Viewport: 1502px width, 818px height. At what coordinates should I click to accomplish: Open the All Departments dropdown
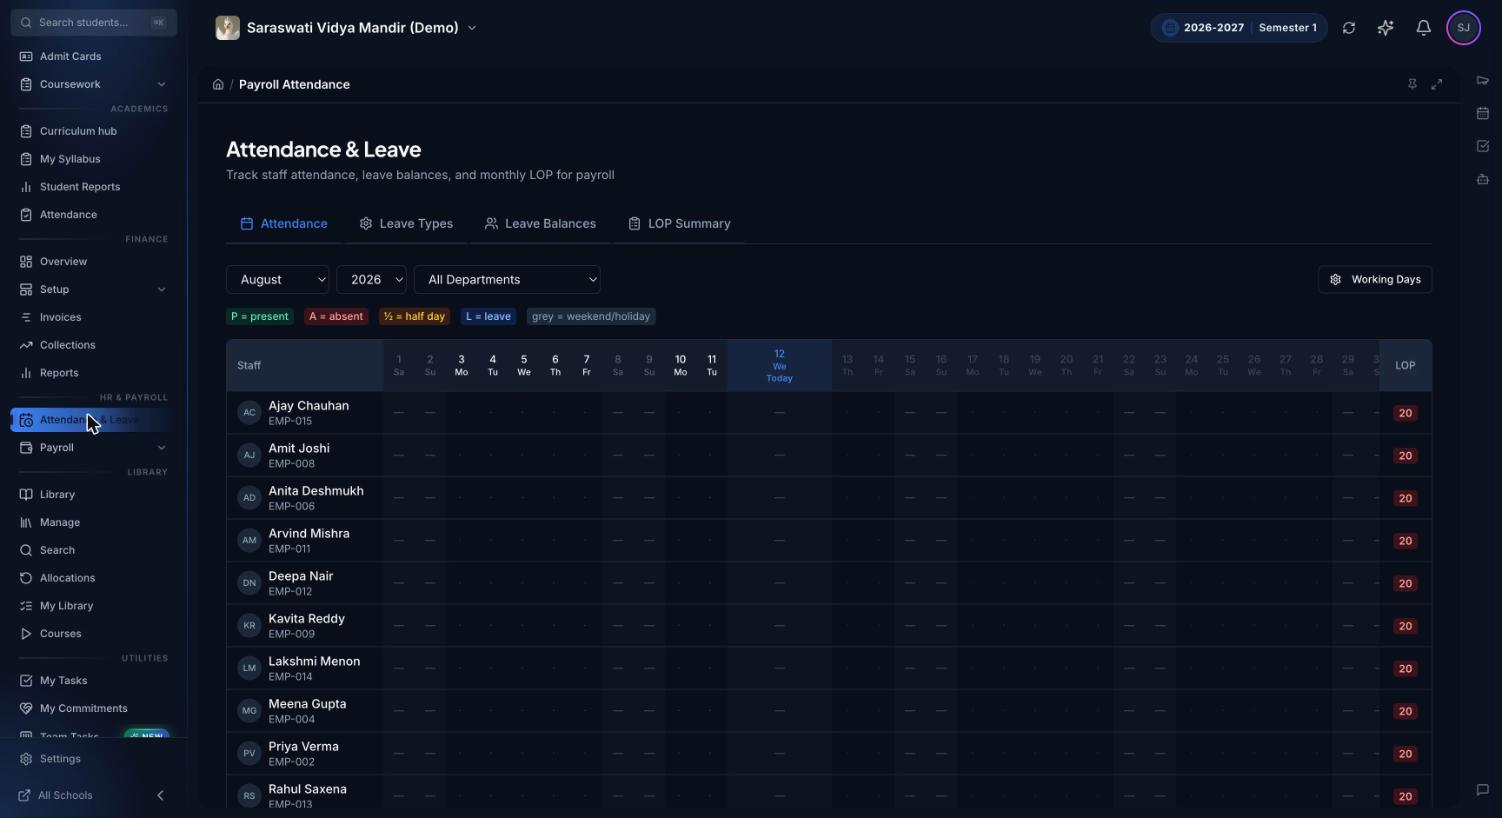tap(507, 280)
